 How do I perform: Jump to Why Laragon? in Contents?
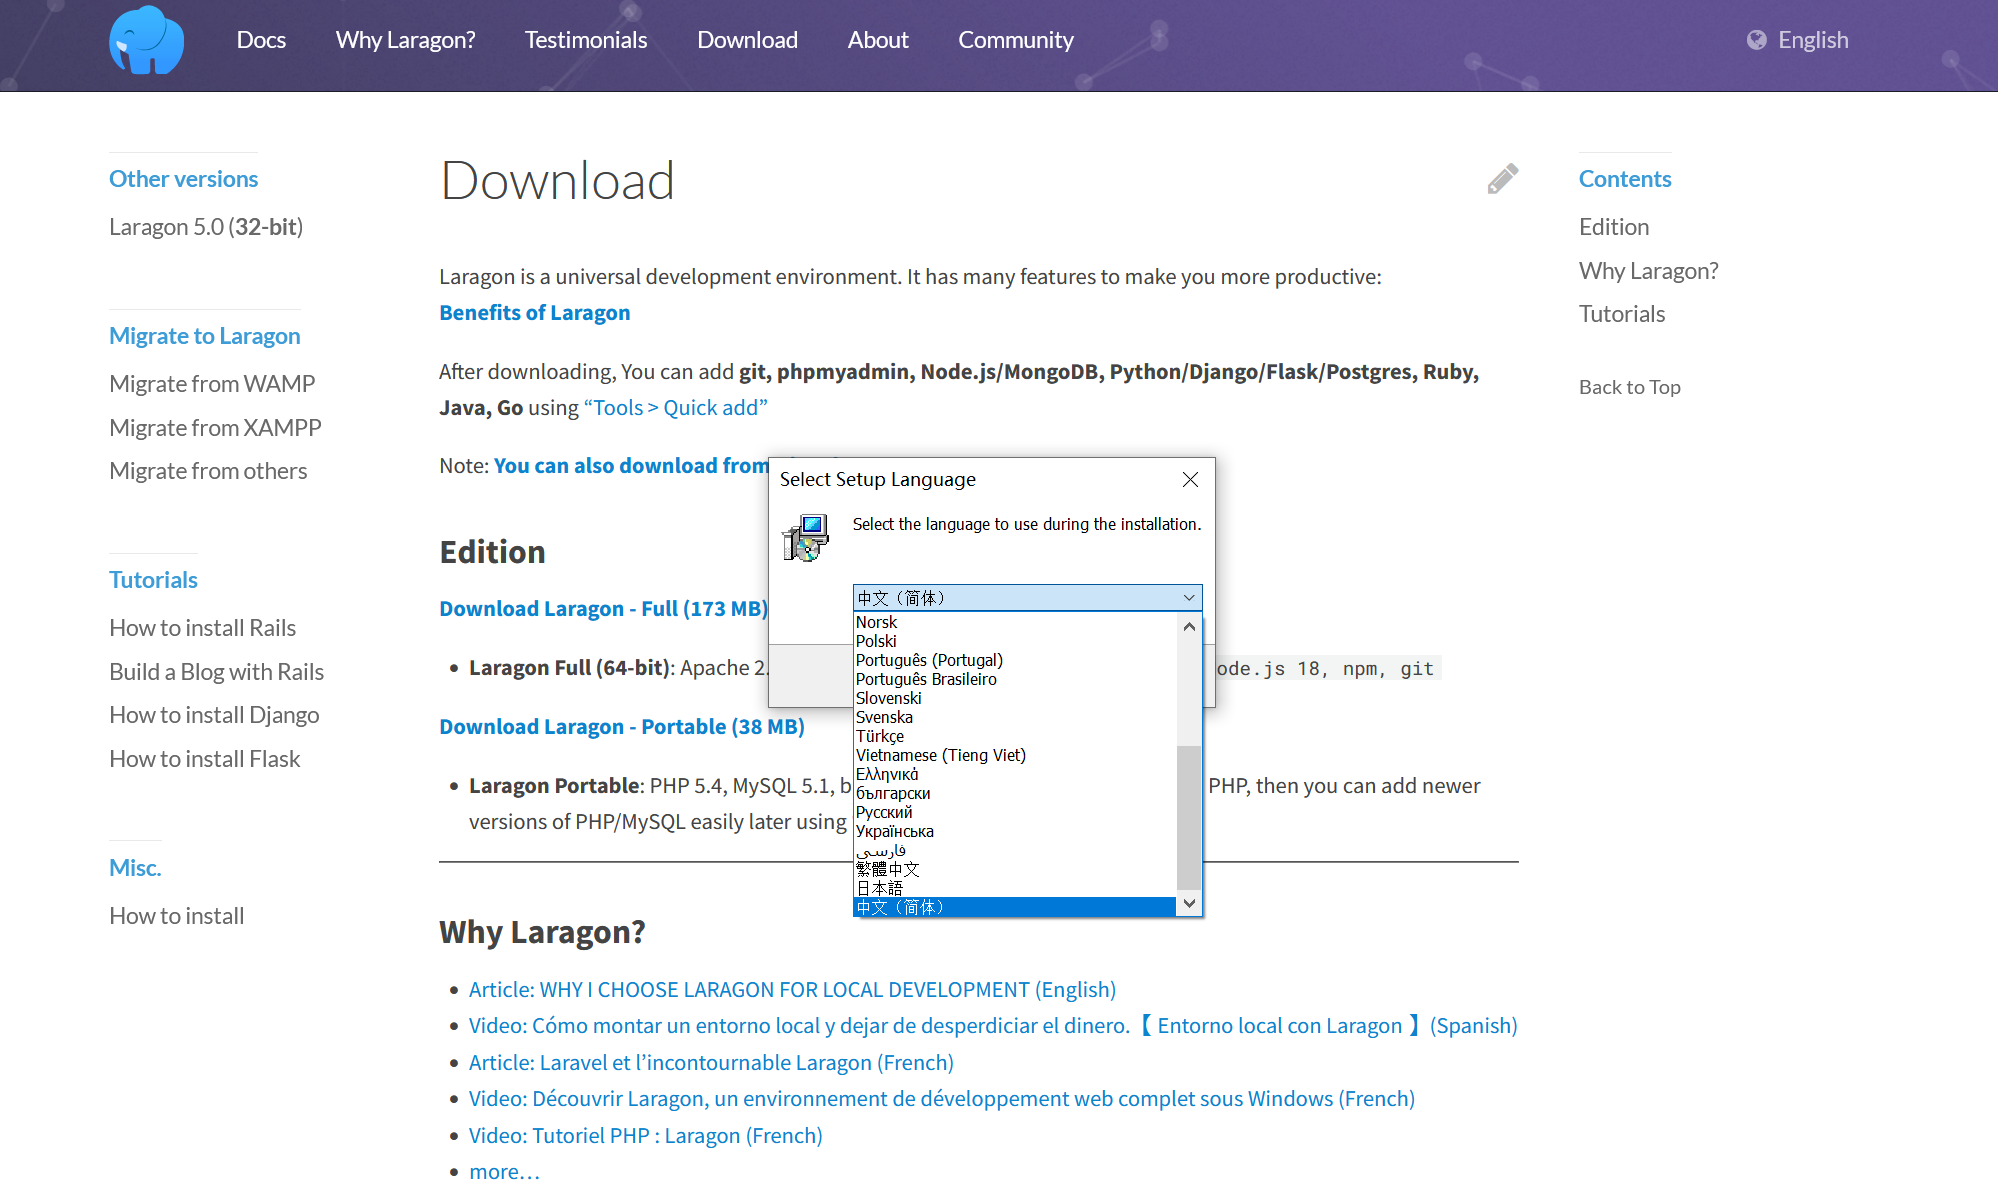[x=1648, y=271]
